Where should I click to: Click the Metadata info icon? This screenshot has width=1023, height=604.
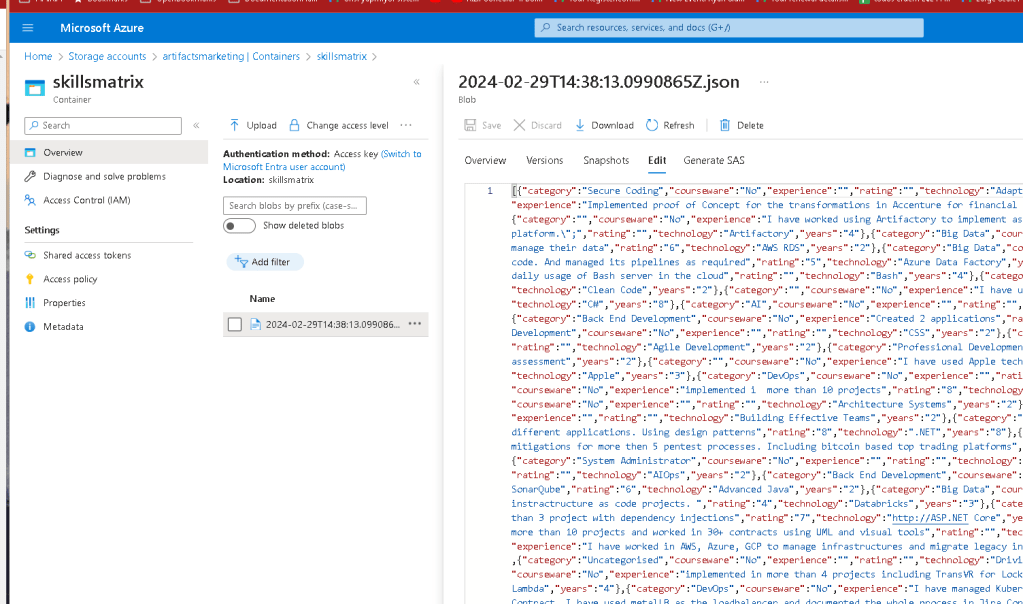30,327
